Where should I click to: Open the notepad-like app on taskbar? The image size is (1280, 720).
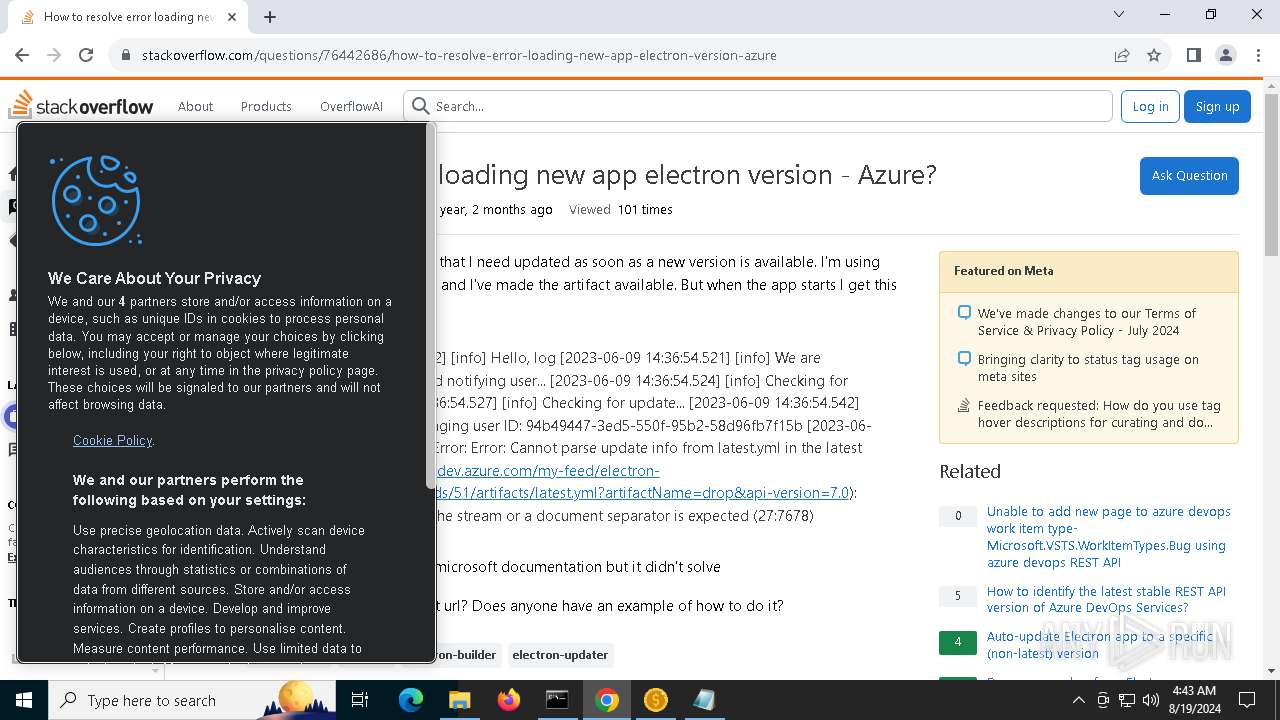[704, 700]
